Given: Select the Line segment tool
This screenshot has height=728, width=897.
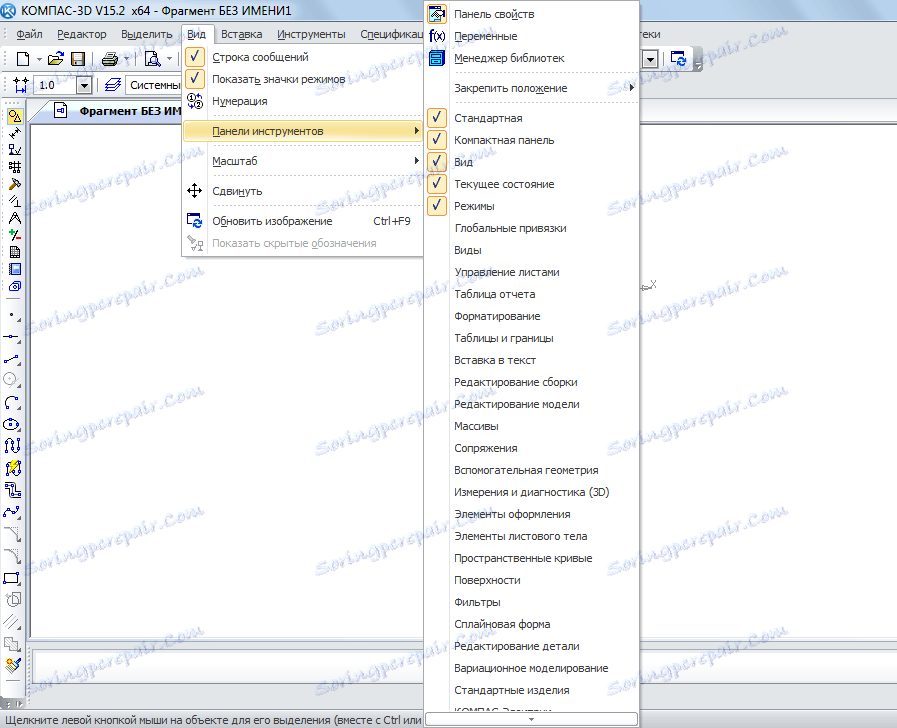Looking at the screenshot, I should click(12, 360).
